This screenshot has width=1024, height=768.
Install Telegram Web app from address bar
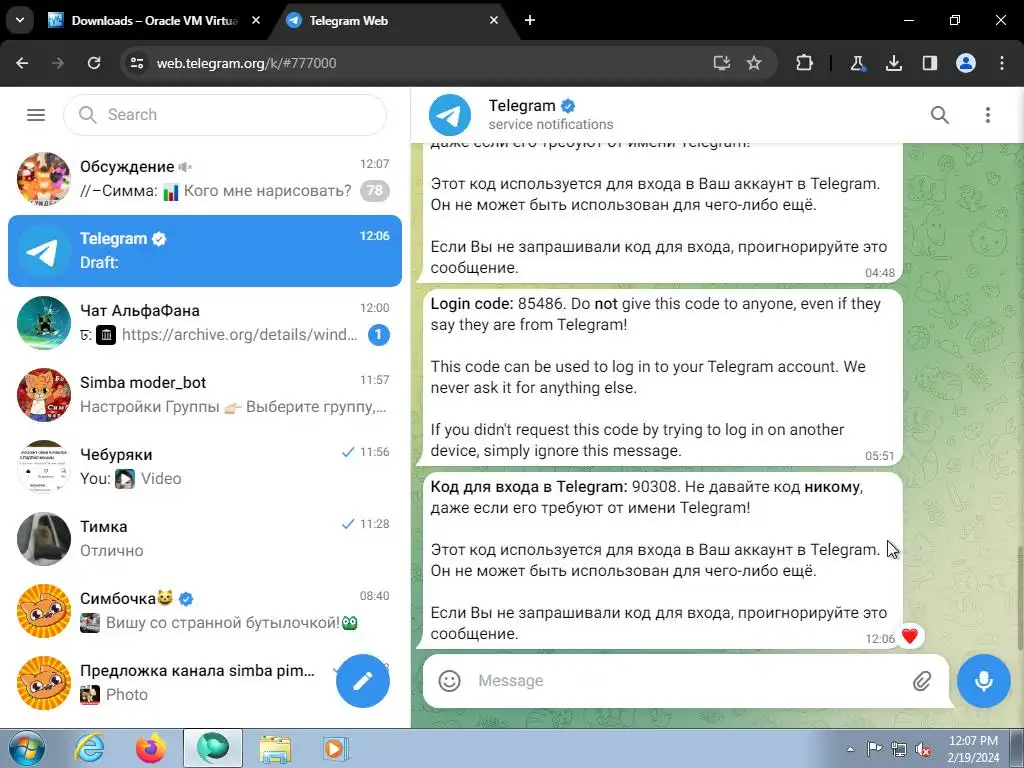(721, 63)
